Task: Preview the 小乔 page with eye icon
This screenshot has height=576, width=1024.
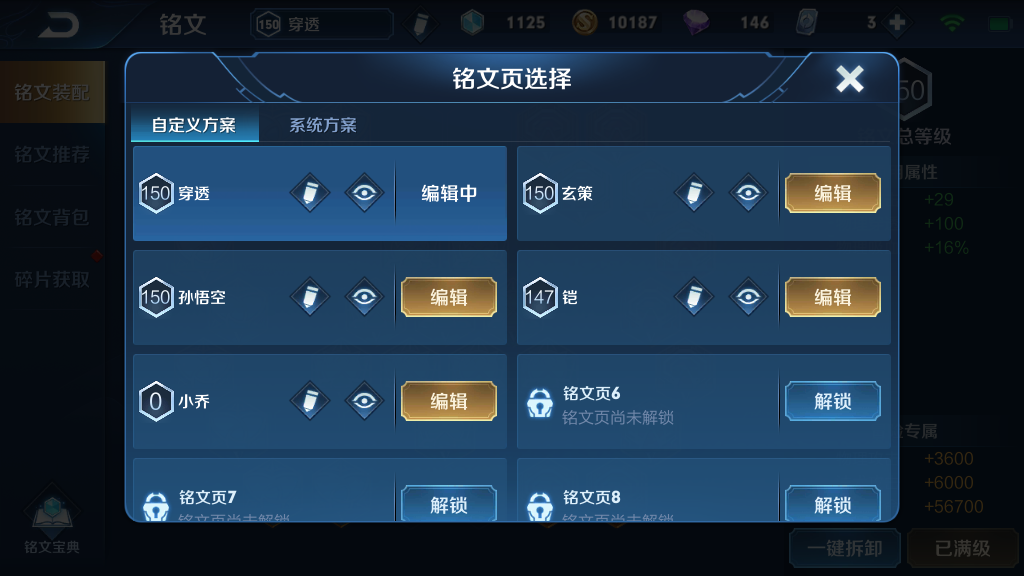Action: pyautogui.click(x=364, y=401)
